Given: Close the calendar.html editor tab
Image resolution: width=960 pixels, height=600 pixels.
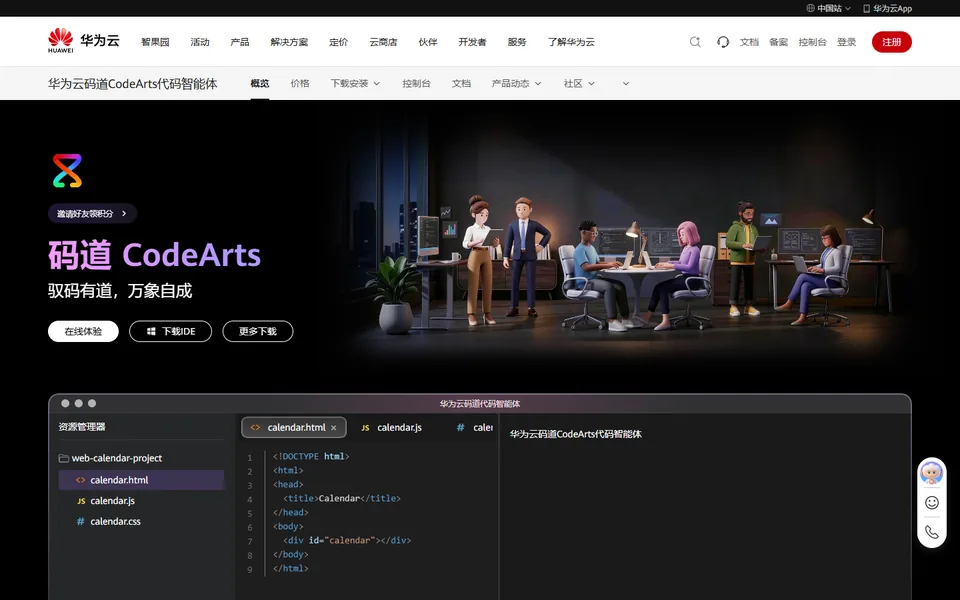Looking at the screenshot, I should [334, 428].
